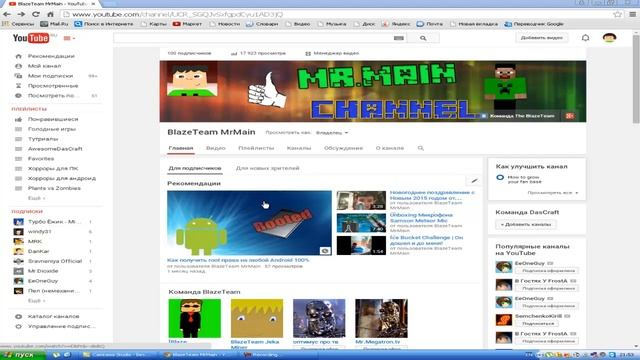Screen dimensions: 640x360
Task: Open the Chrome menu button
Action: pyautogui.click(x=632, y=14)
